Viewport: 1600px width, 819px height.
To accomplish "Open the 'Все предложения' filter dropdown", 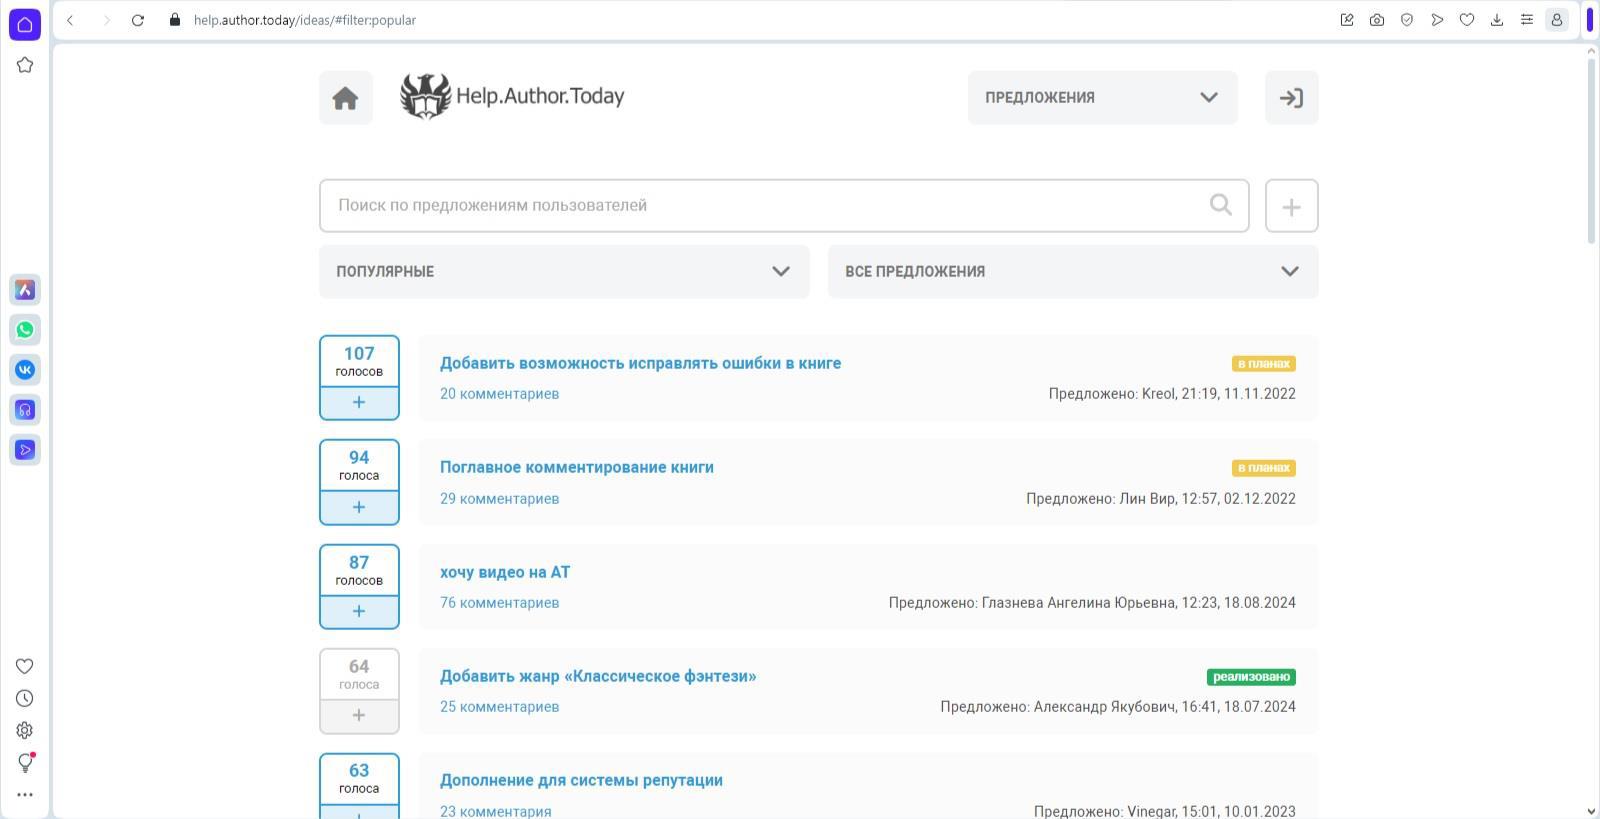I will coord(1072,272).
